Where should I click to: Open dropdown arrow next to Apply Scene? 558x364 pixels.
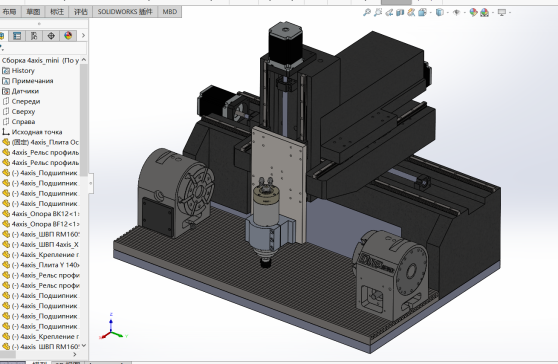click(493, 12)
